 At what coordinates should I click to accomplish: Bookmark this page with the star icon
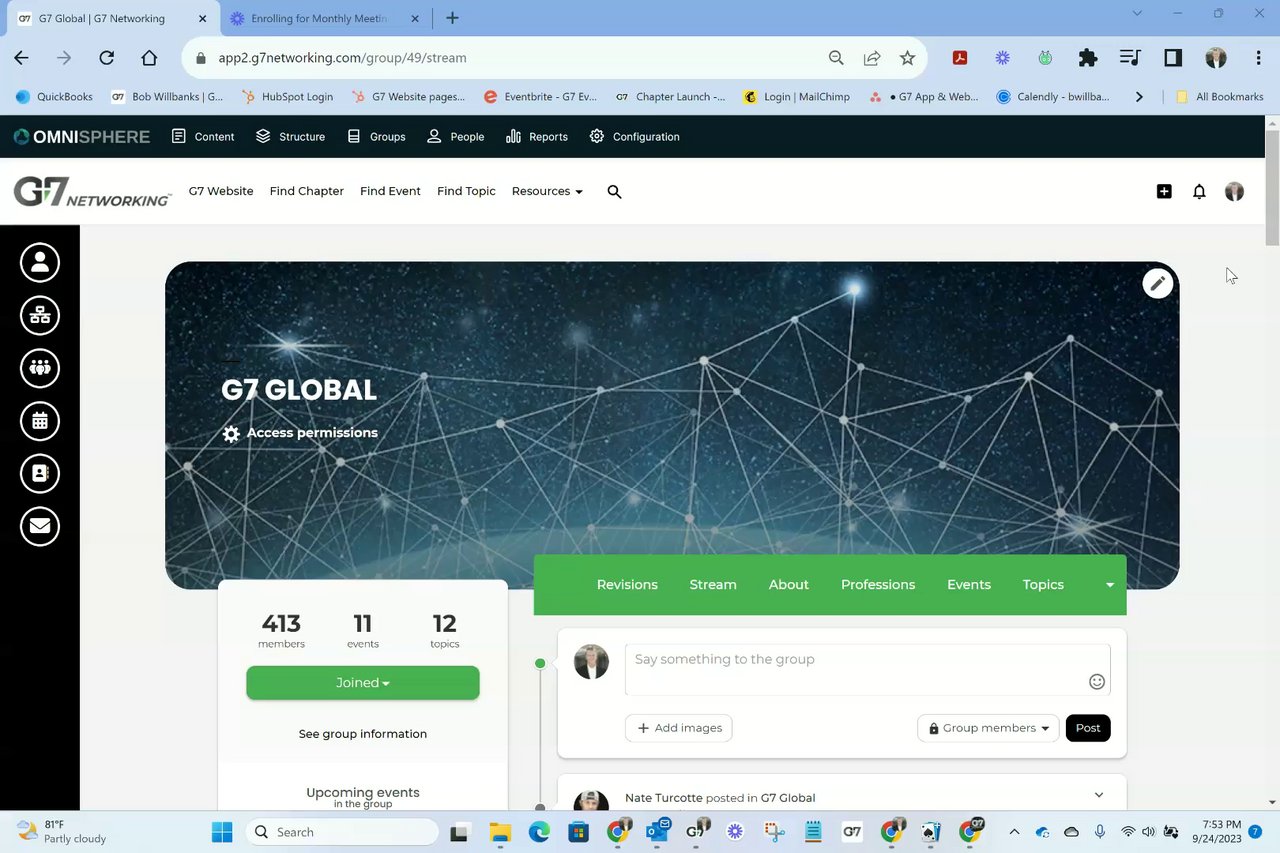coord(907,58)
